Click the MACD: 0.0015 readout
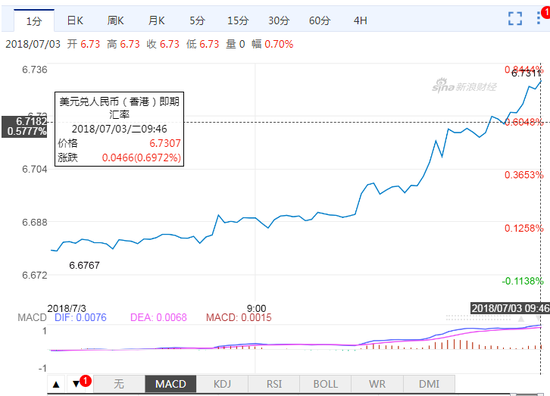 pyautogui.click(x=239, y=317)
